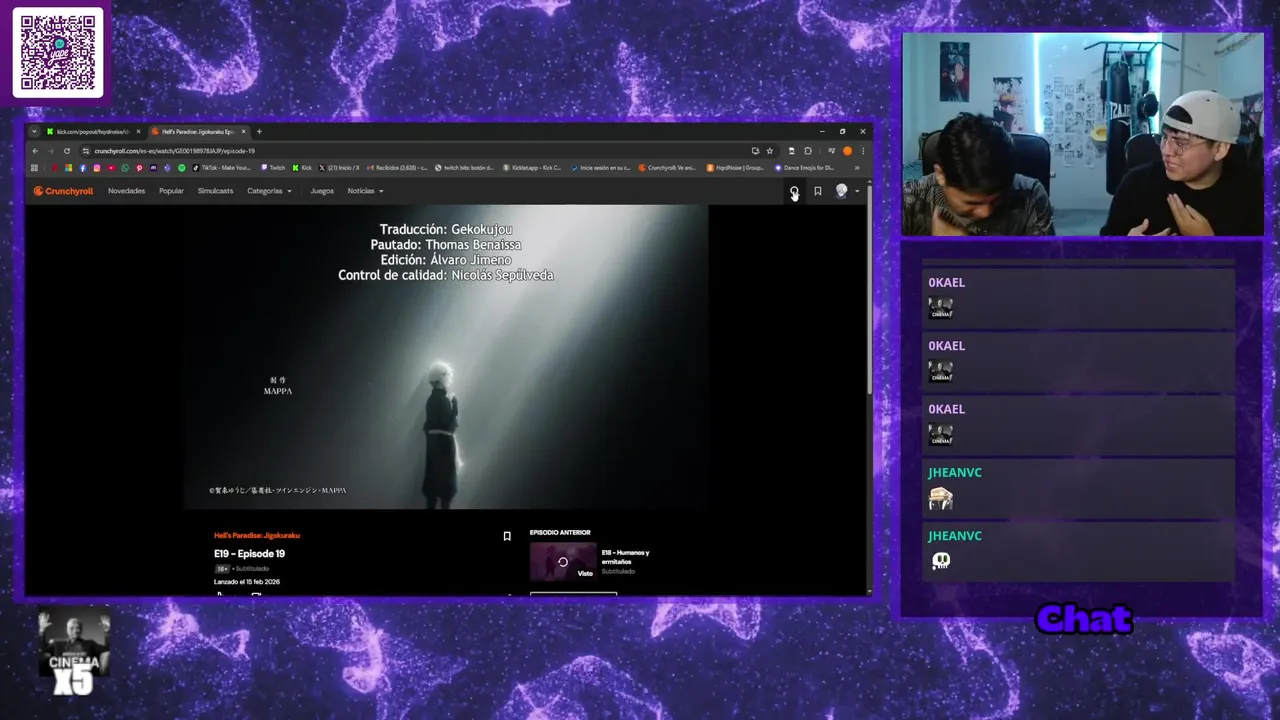This screenshot has width=1280, height=720.
Task: Open the previous episode E18 thumbnail
Action: pyautogui.click(x=563, y=562)
